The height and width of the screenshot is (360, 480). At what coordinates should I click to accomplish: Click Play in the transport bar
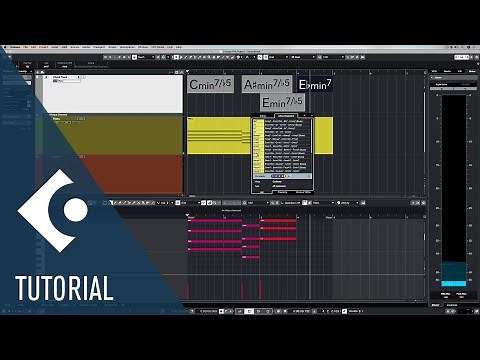259,311
